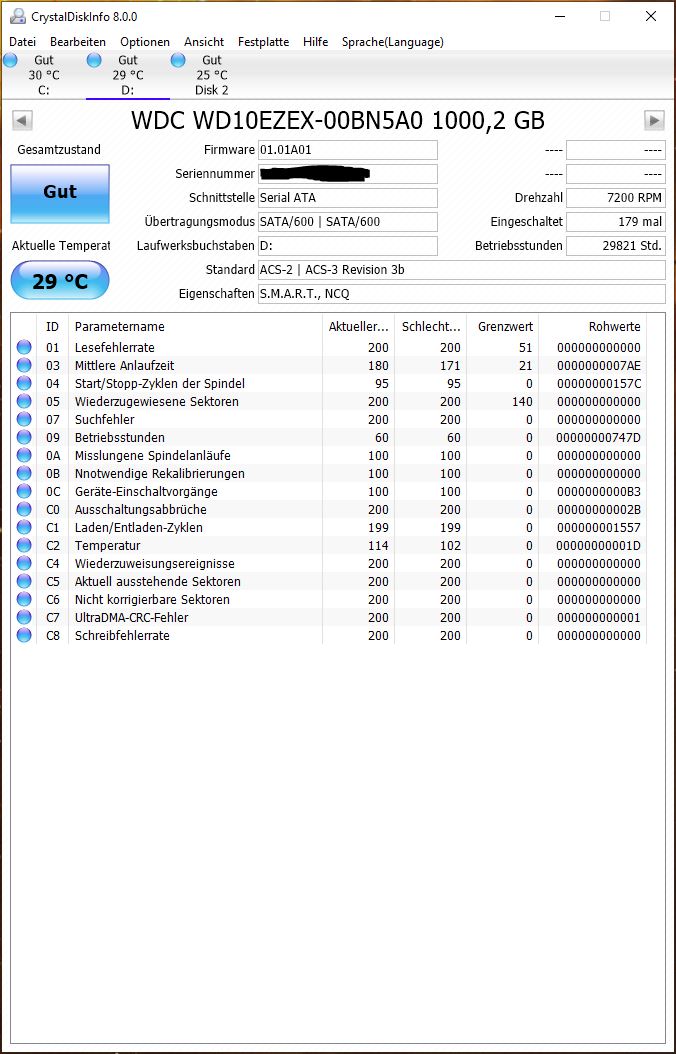The width and height of the screenshot is (676, 1054).
Task: Open the Sprache(Language) menu
Action: coord(393,42)
